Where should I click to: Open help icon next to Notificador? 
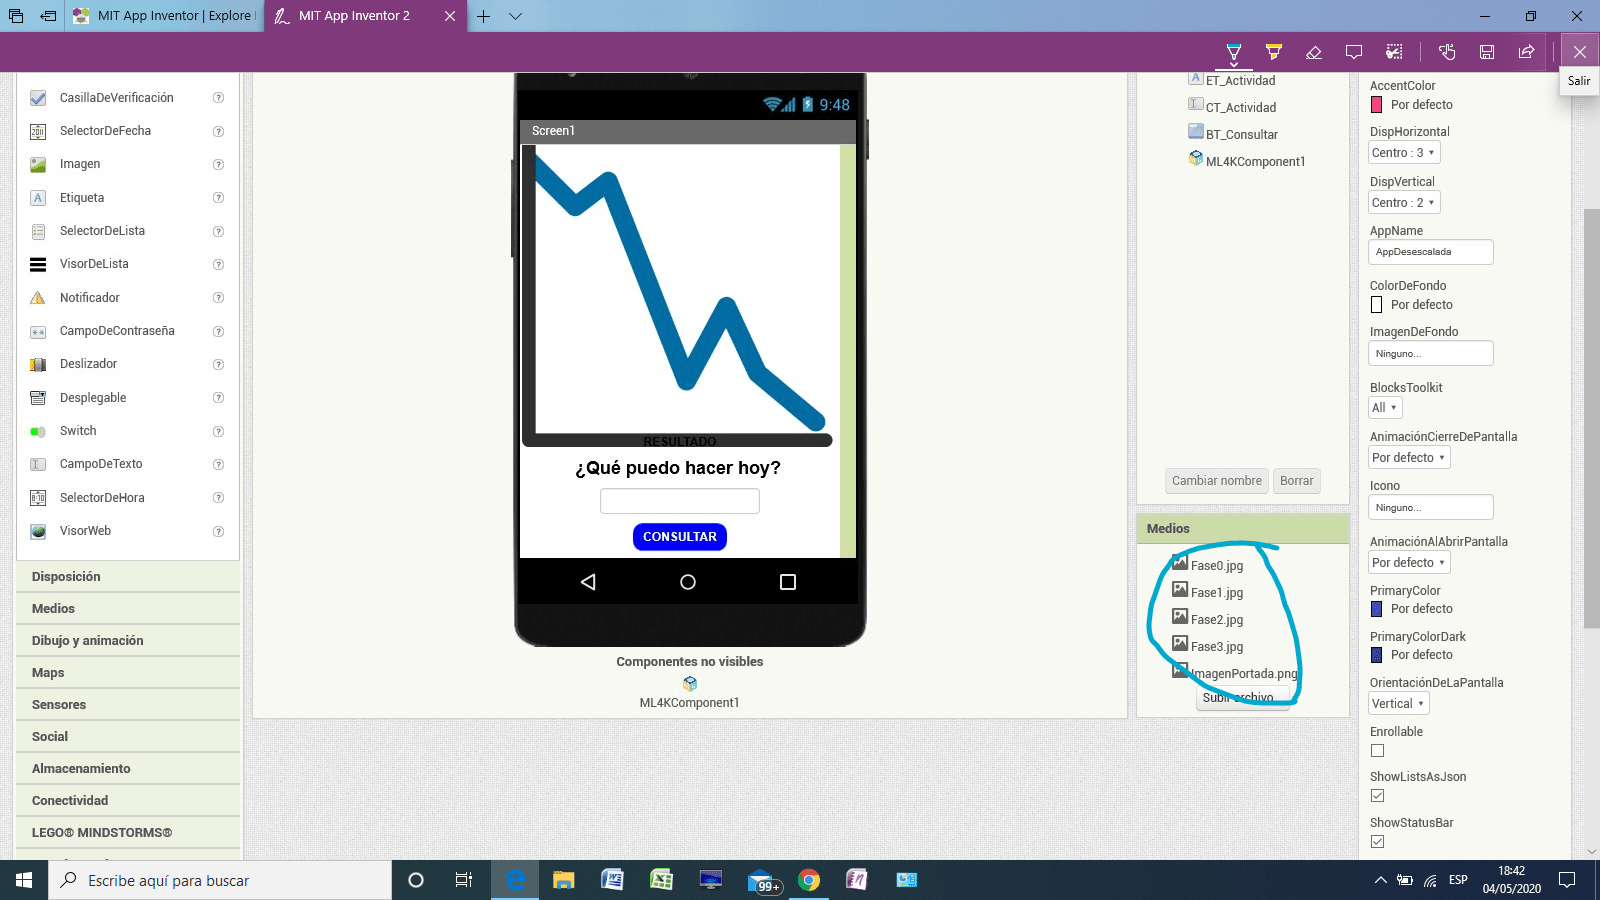[x=218, y=298]
